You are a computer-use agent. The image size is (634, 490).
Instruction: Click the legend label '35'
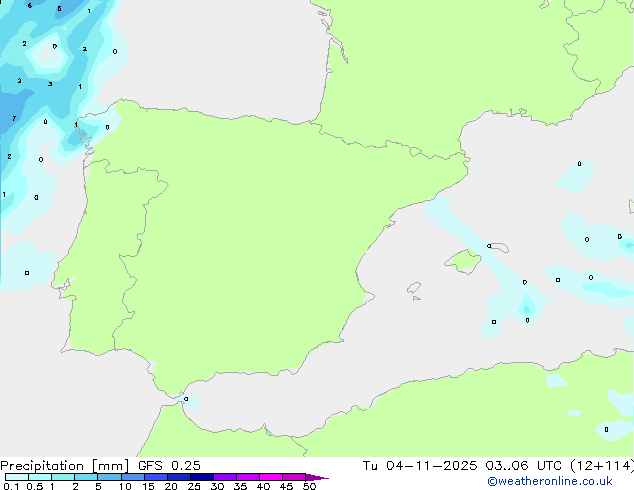[240, 486]
